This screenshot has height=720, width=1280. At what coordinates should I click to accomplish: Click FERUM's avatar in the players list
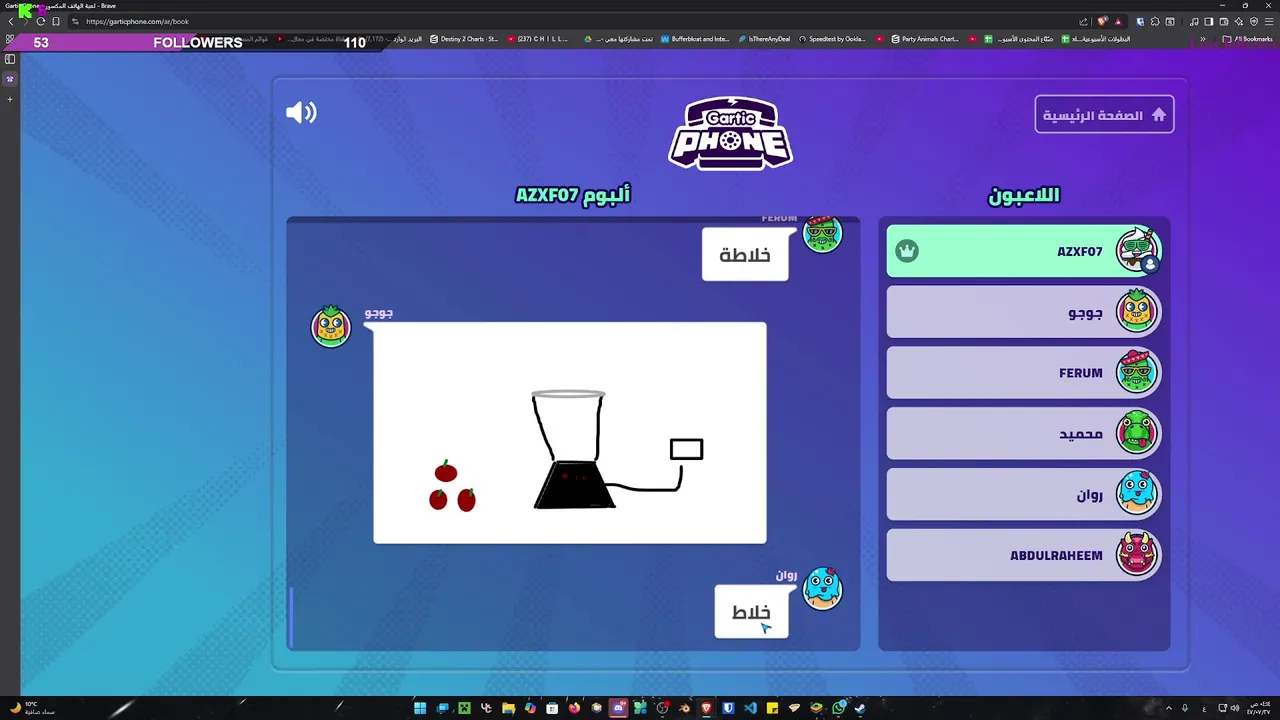(x=1137, y=373)
